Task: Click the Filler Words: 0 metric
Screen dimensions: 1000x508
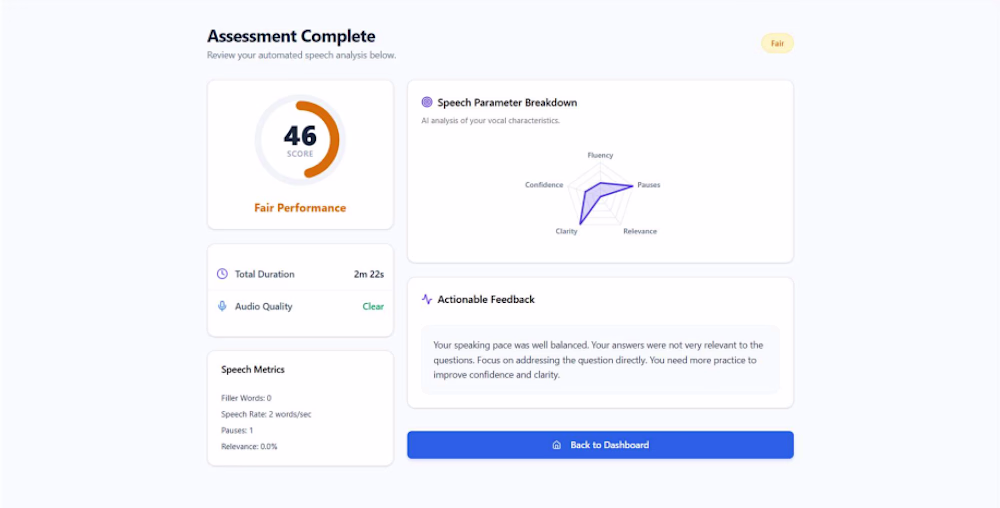Action: tap(246, 398)
